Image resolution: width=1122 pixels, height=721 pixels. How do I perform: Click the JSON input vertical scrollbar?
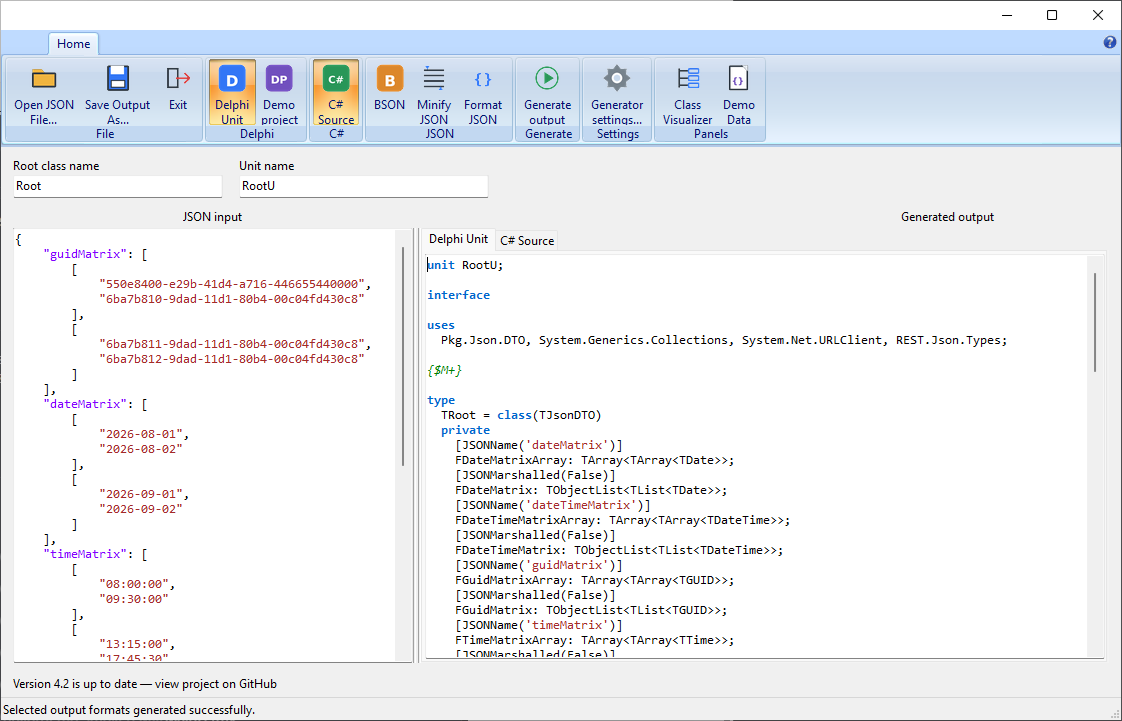coord(404,356)
